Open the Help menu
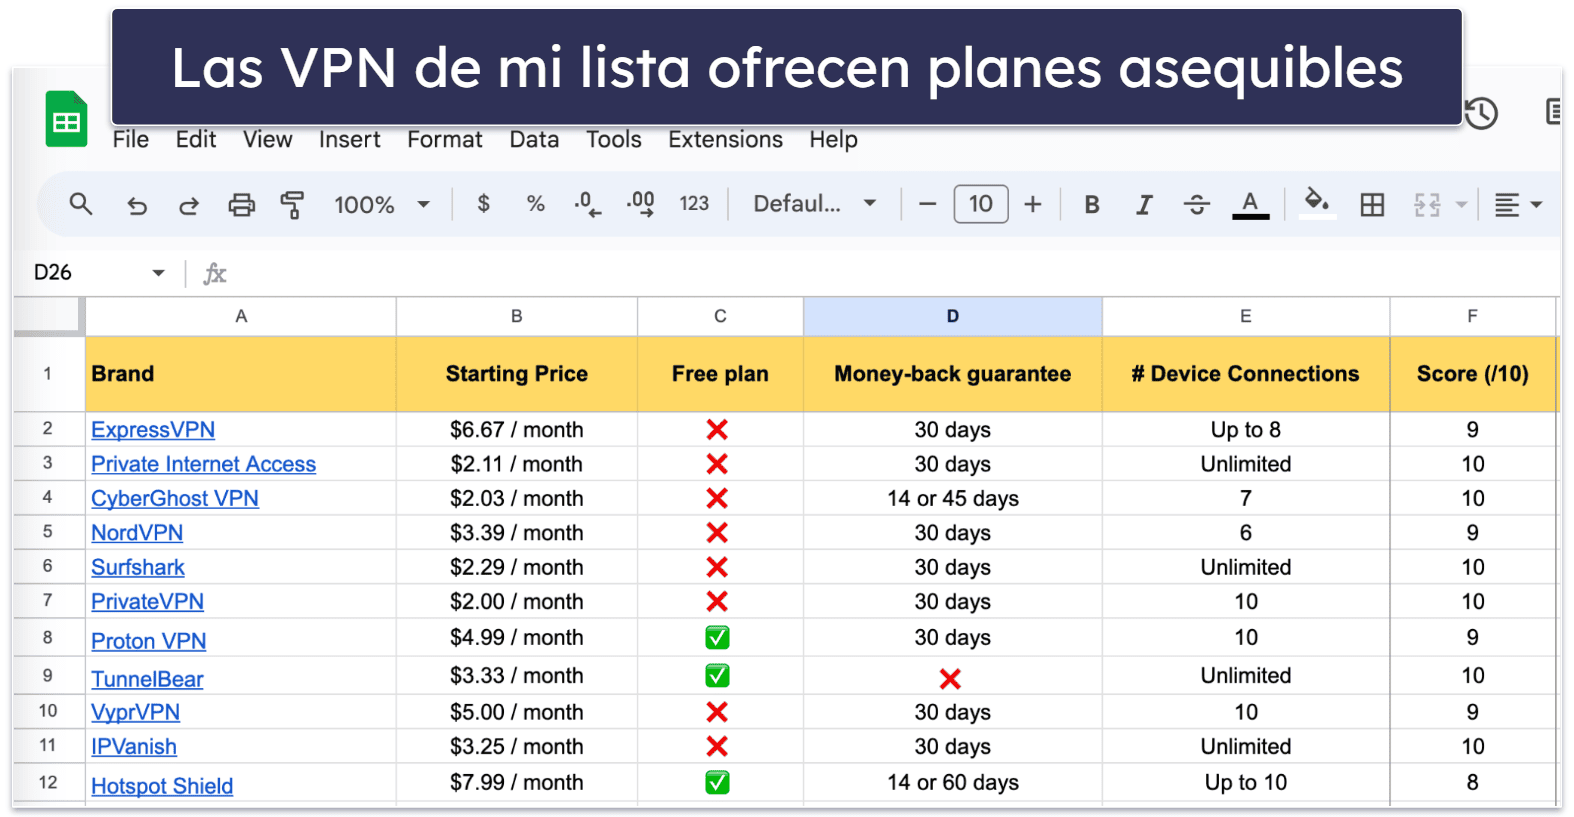Viewport: 1574px width, 817px height. 834,140
